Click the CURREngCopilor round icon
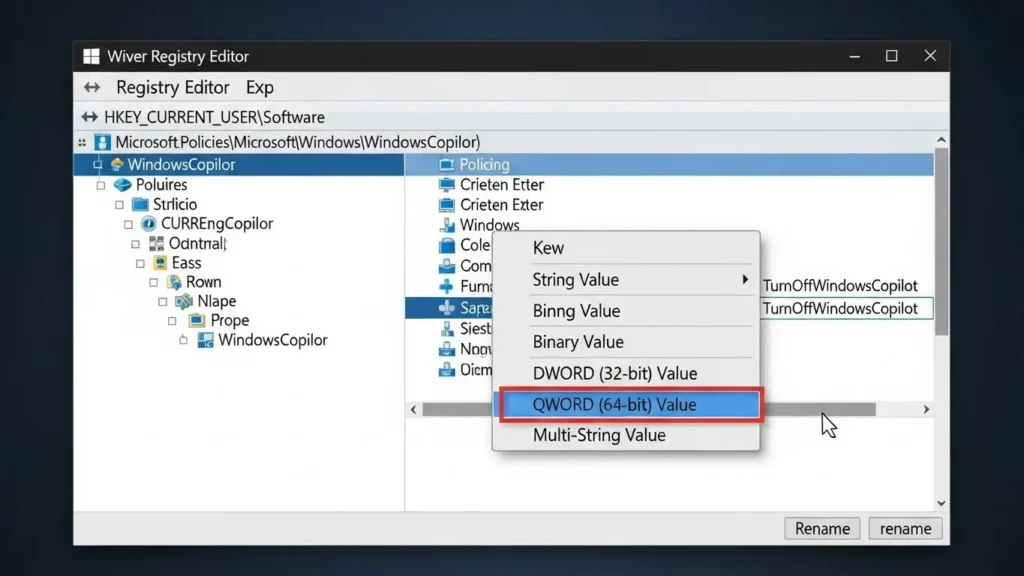1024x576 pixels. pyautogui.click(x=150, y=224)
